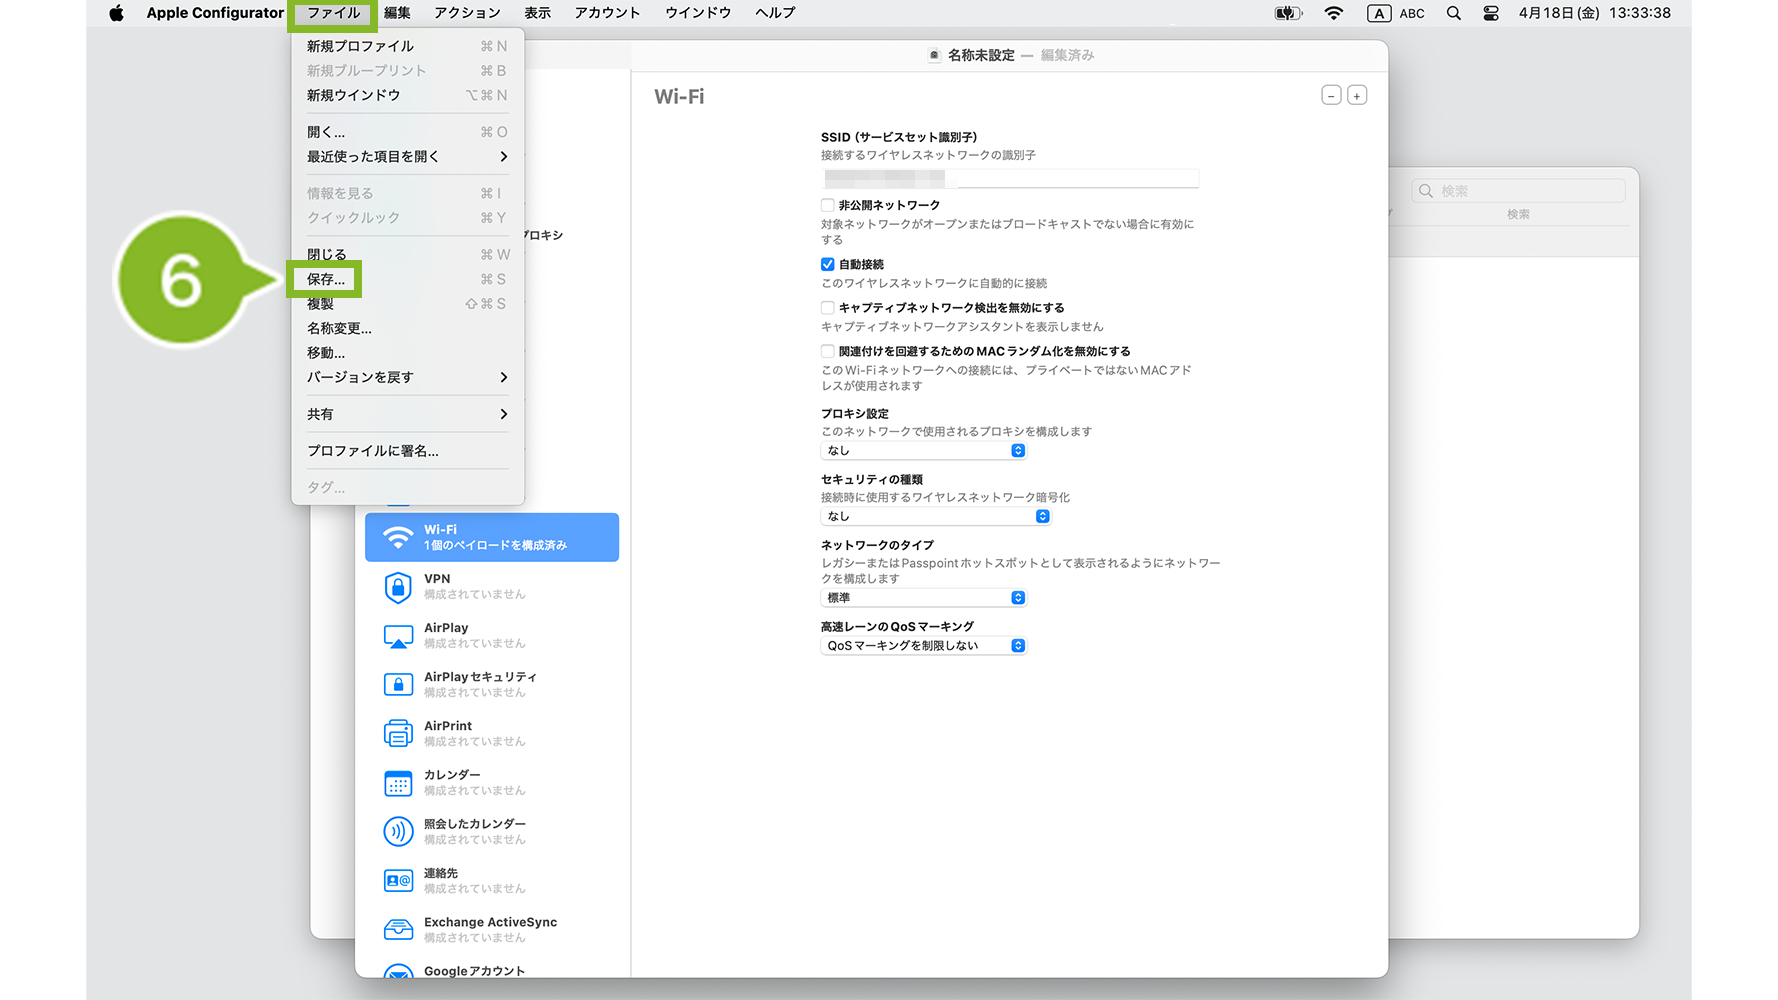The width and height of the screenshot is (1778, 1000).
Task: Toggle MAC ランダム化を無効にする checkbox
Action: click(x=827, y=351)
